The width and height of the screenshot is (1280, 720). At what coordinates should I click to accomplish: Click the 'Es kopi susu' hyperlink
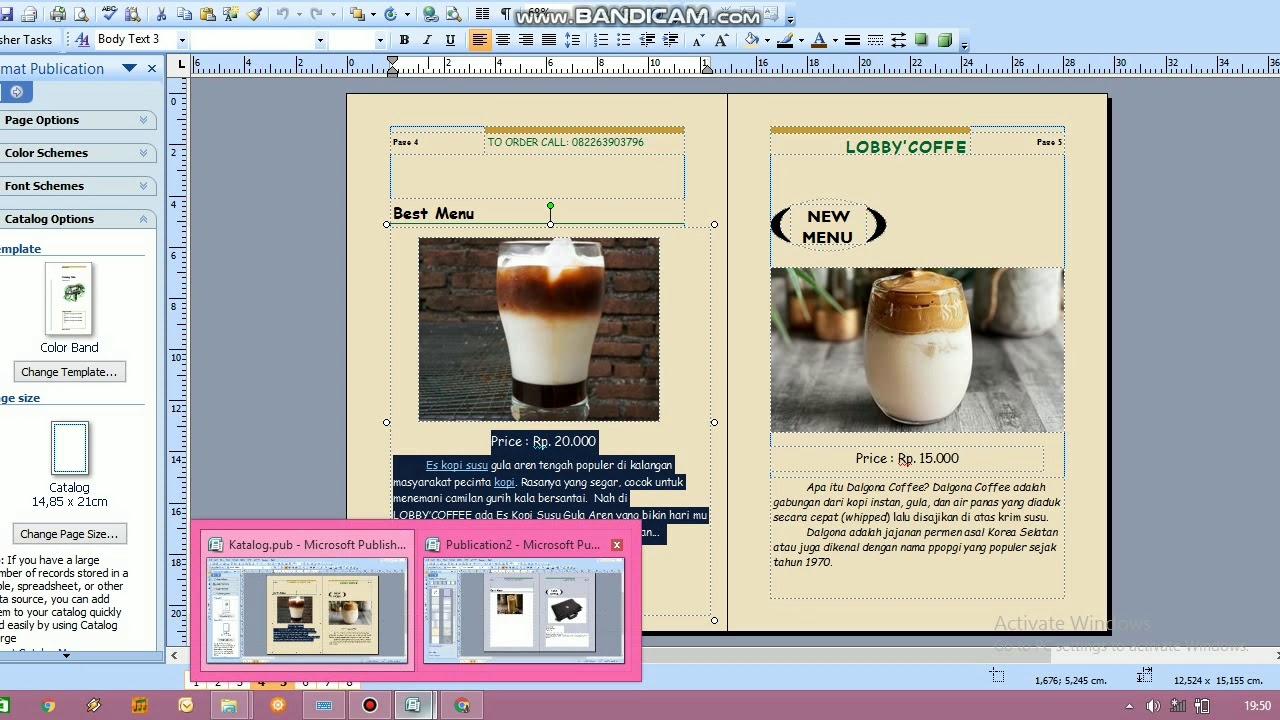point(457,465)
